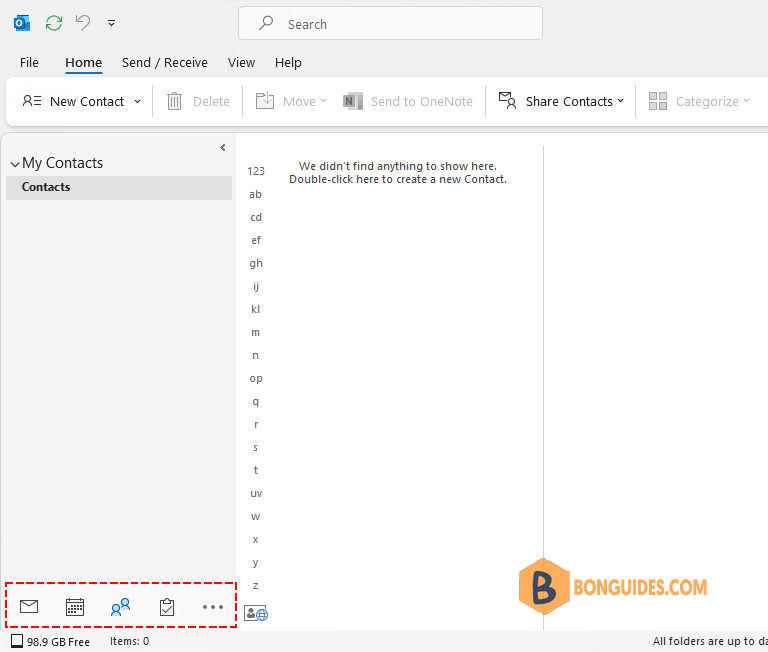Image resolution: width=768 pixels, height=652 pixels.
Task: Click the 'We didn't find anything' message
Action: pos(398,172)
